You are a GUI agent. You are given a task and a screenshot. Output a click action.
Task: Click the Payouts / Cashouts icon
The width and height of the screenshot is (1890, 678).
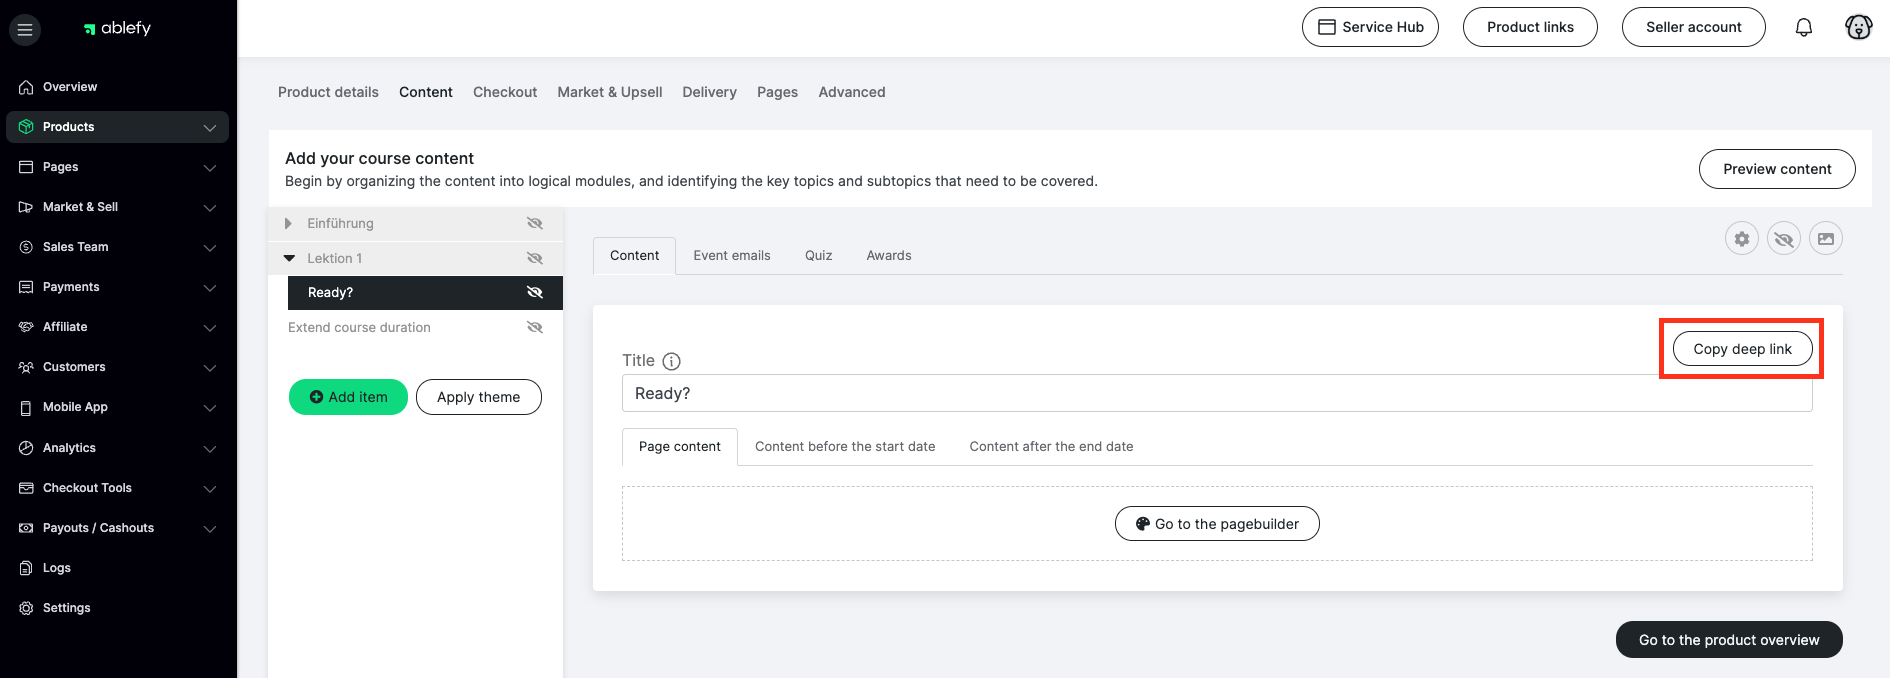26,528
